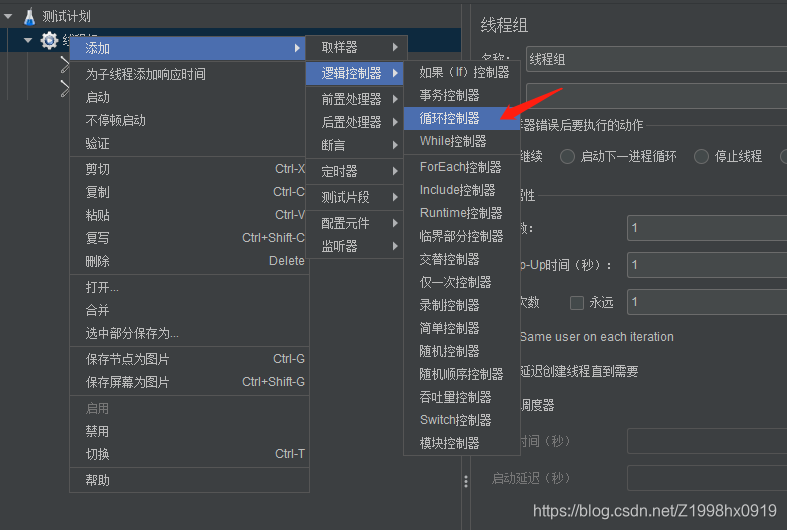Add 循环控制器
787x530 pixels.
coord(462,118)
